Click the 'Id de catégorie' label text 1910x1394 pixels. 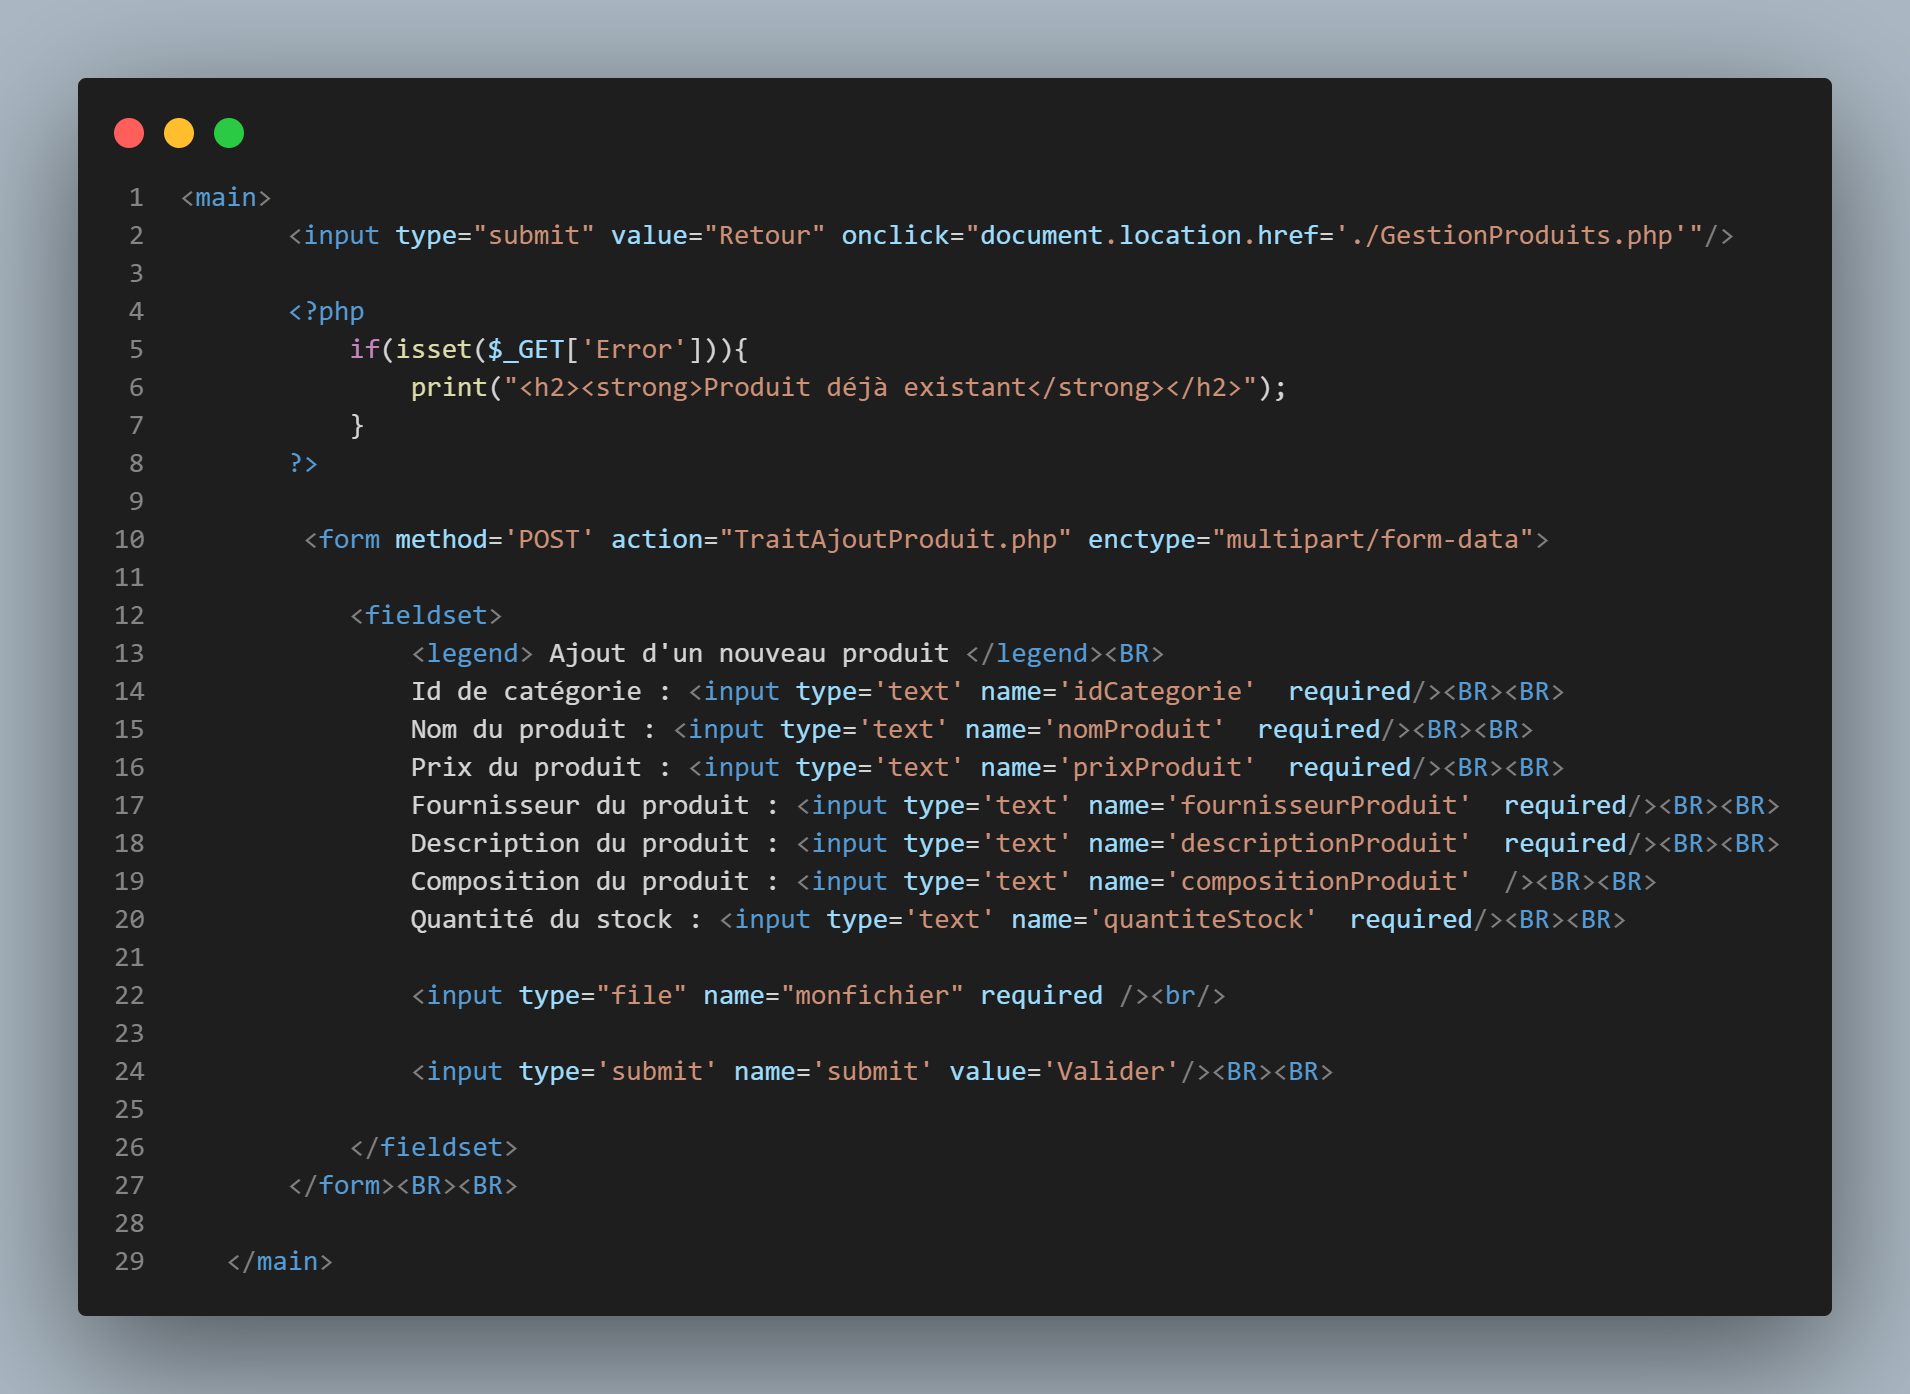coord(526,692)
